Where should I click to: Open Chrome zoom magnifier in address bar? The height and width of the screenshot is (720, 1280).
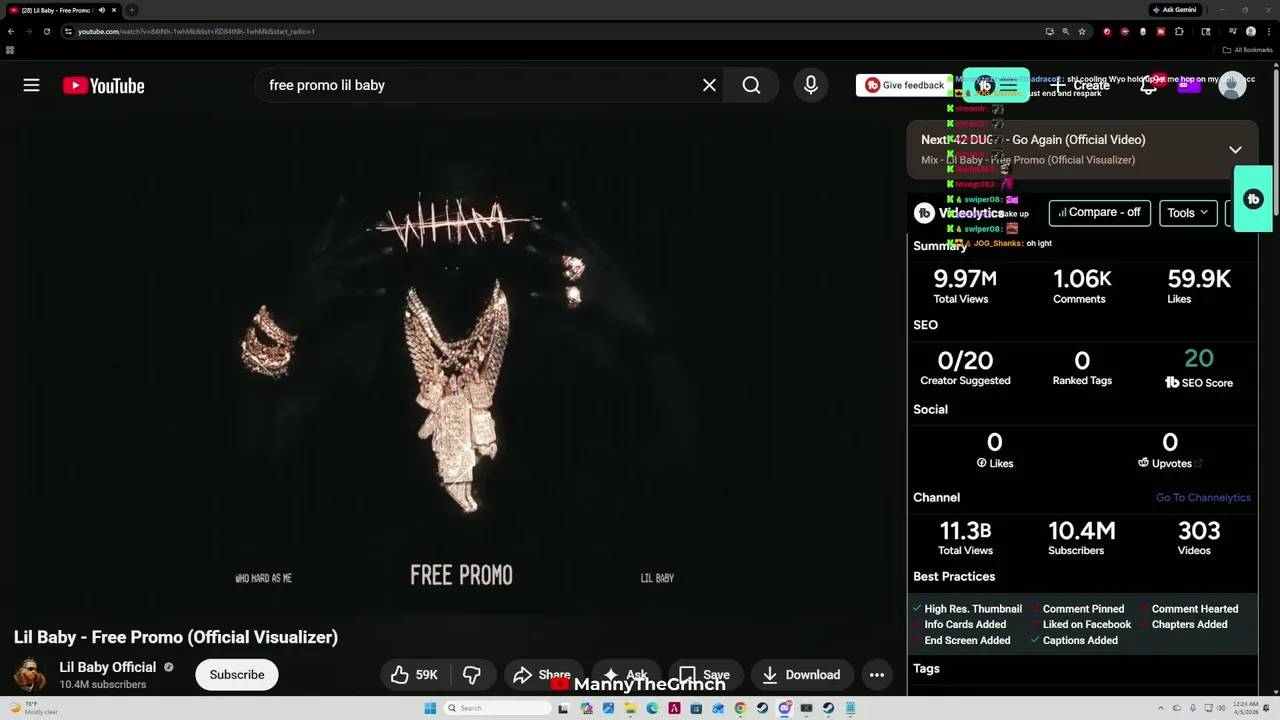tap(1066, 31)
